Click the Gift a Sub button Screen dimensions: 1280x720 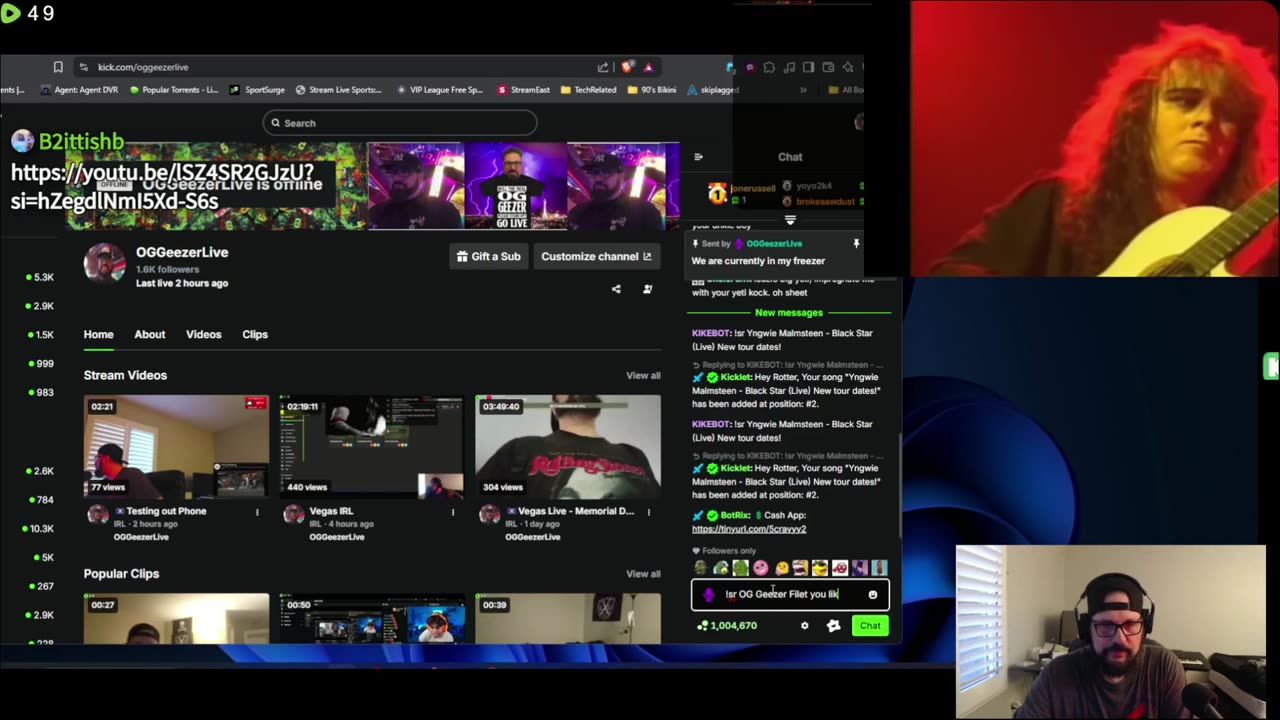(x=488, y=257)
